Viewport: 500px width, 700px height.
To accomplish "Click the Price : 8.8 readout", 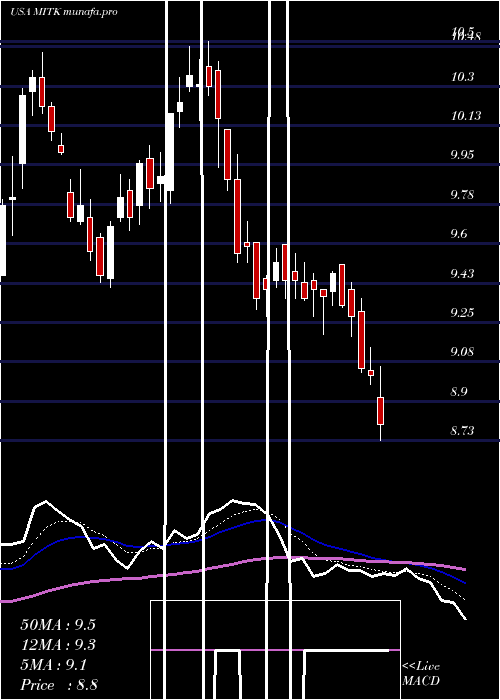I will click(x=59, y=685).
